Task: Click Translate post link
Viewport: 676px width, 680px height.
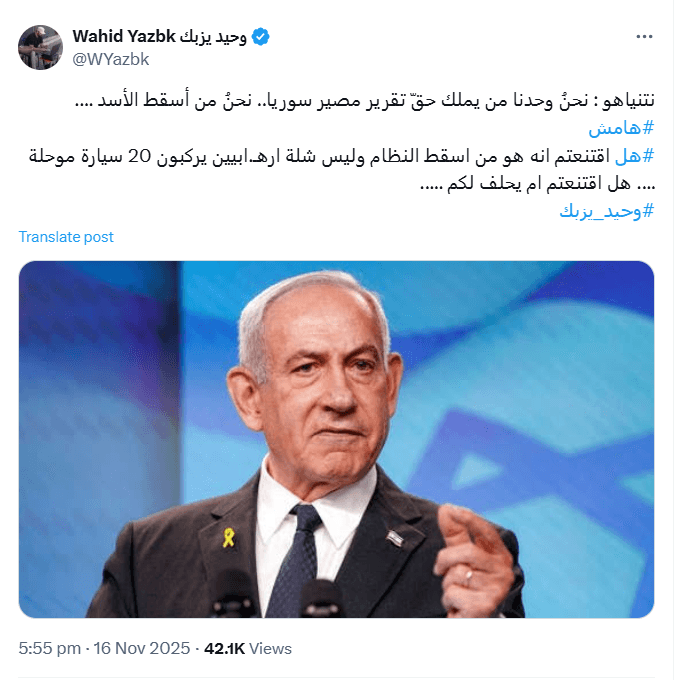Action: (66, 237)
